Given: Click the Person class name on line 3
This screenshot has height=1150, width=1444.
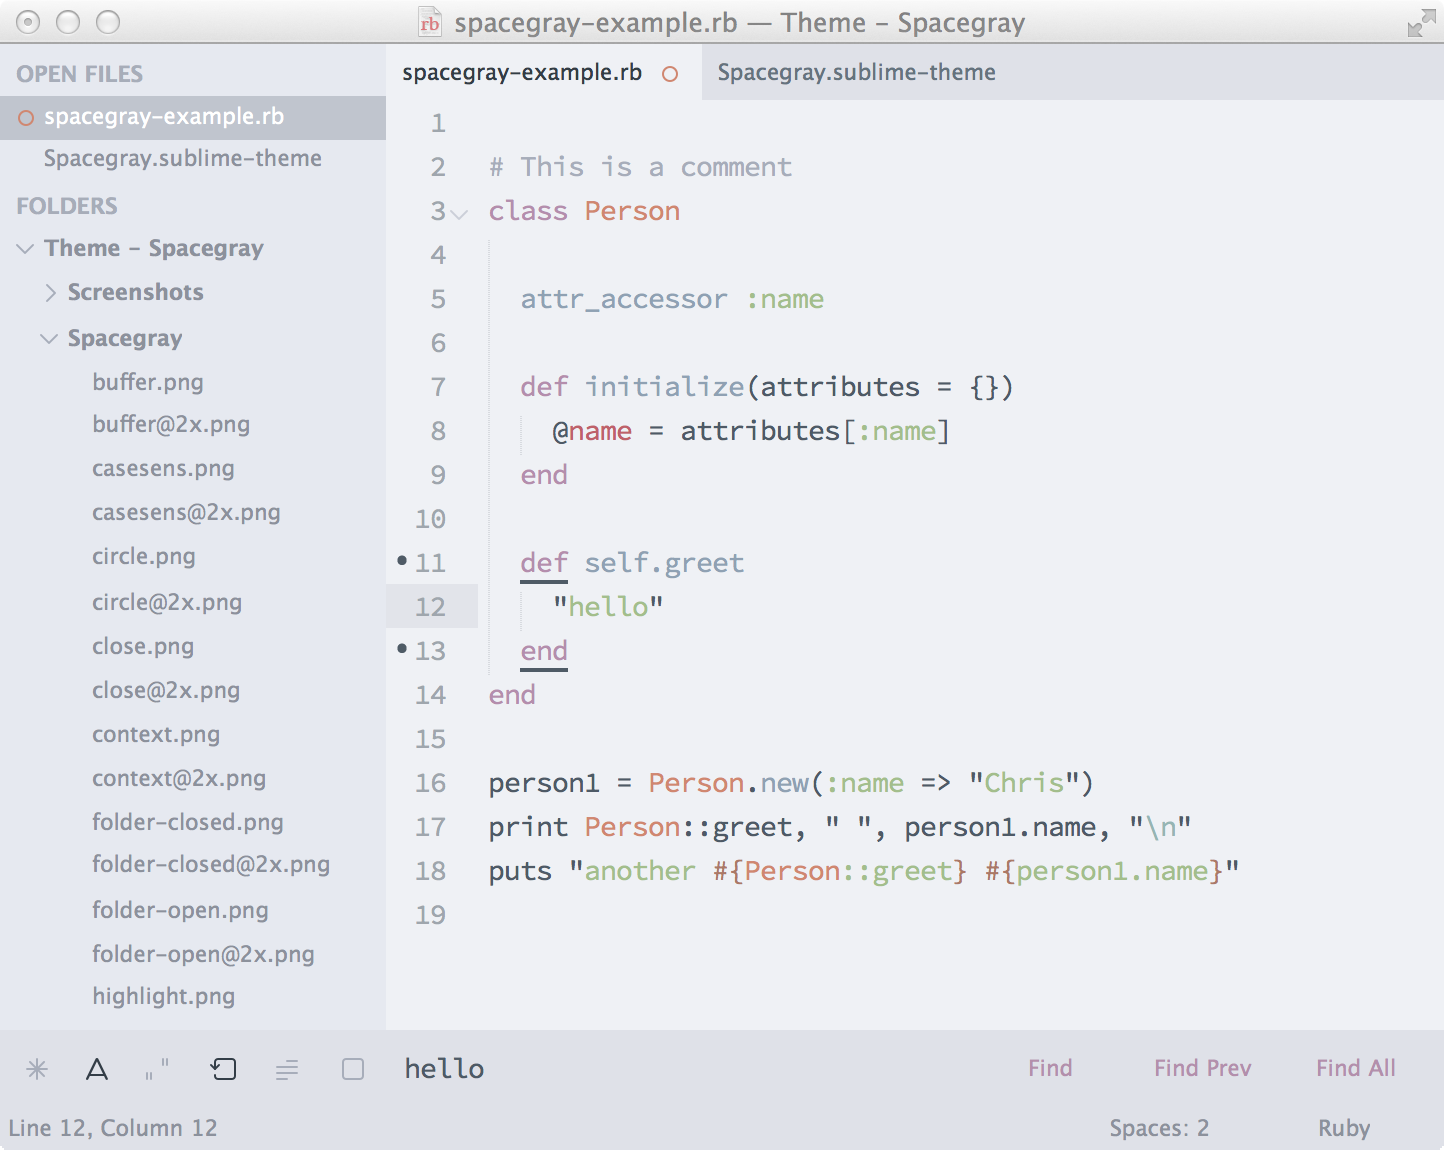Looking at the screenshot, I should pyautogui.click(x=632, y=211).
